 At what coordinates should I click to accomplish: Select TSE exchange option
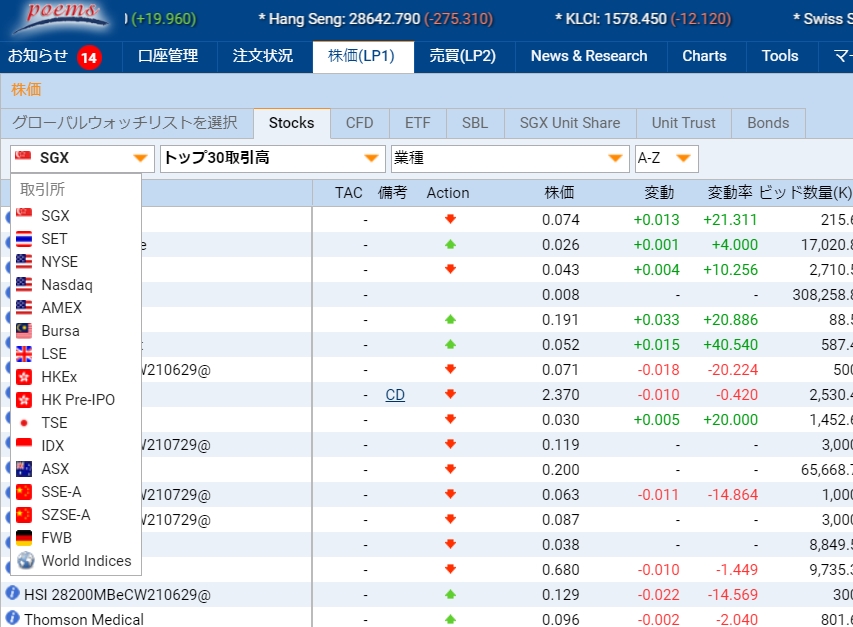pos(76,423)
